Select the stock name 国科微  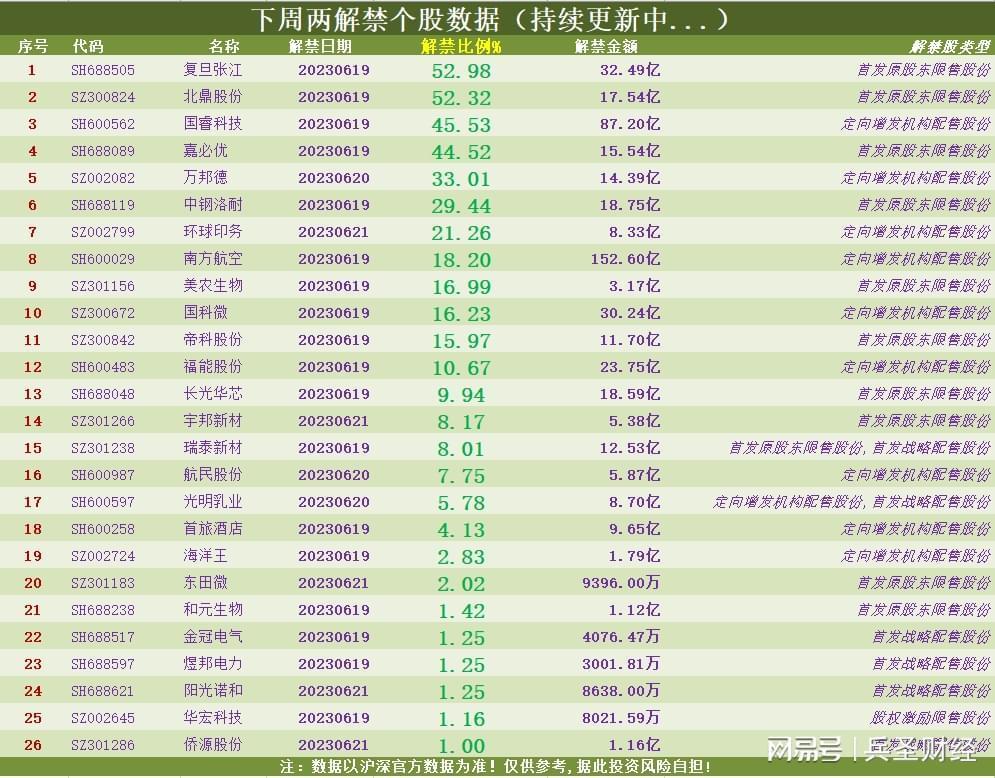pos(206,313)
